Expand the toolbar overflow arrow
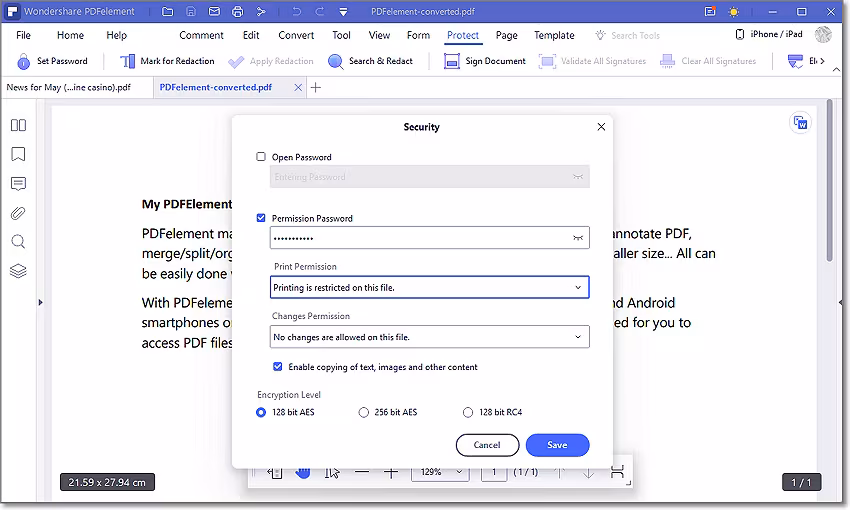The height and width of the screenshot is (510, 850). pyautogui.click(x=822, y=61)
